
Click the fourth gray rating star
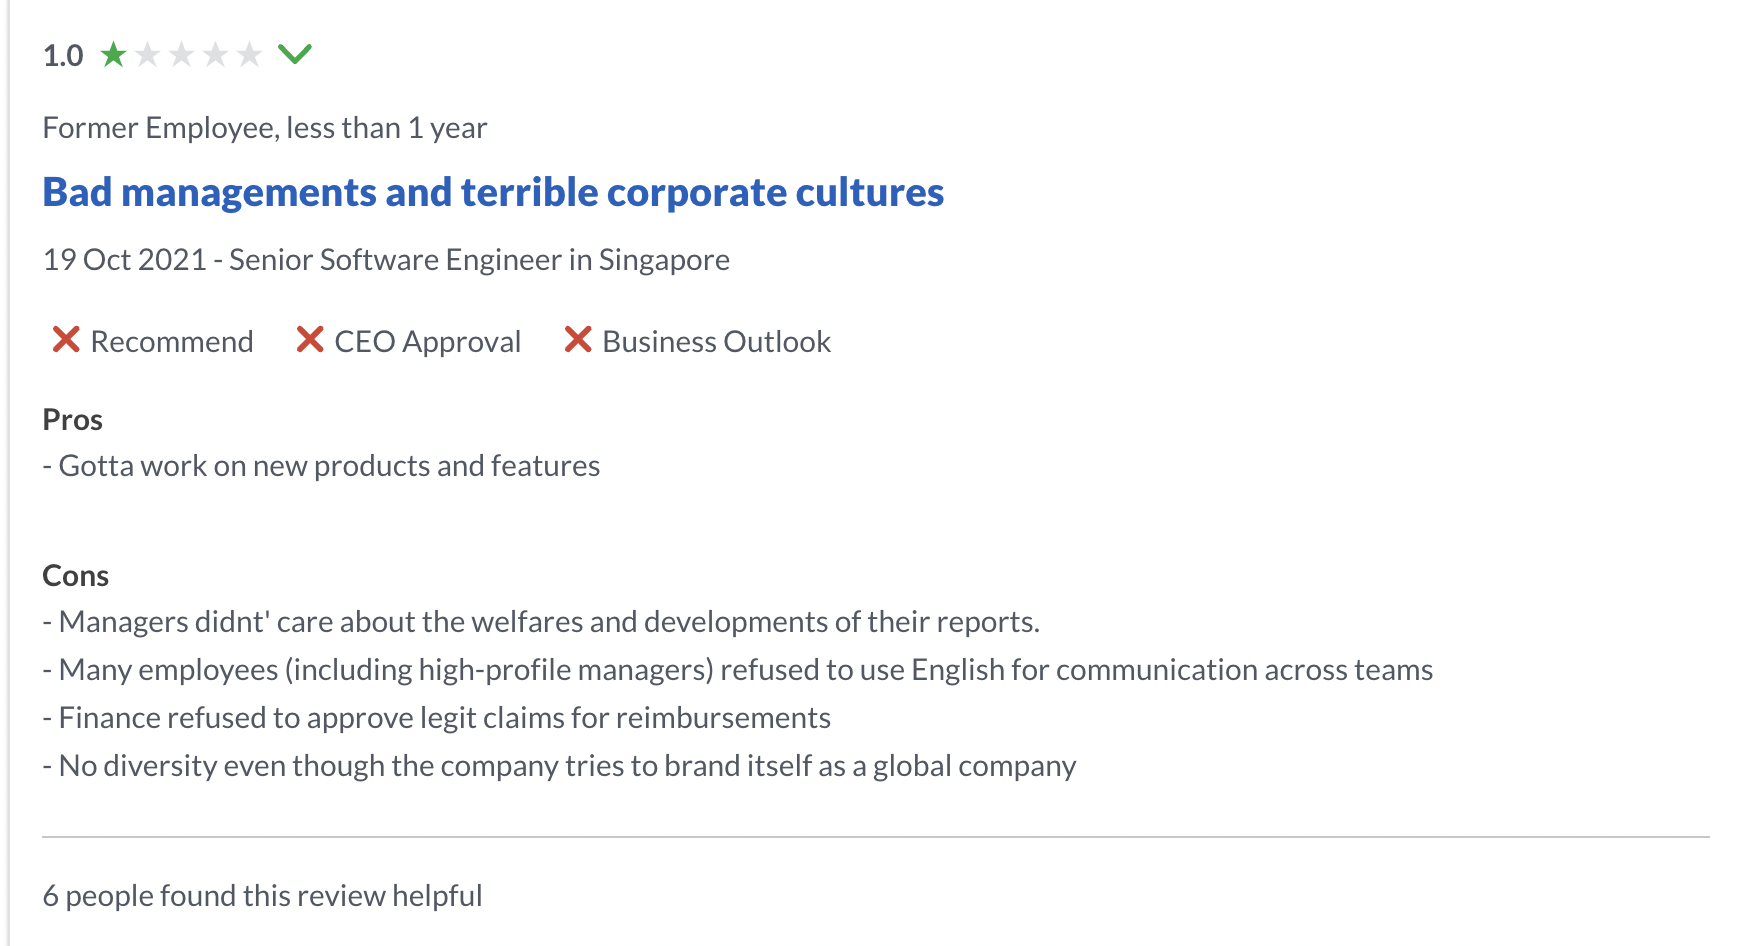[x=215, y=54]
